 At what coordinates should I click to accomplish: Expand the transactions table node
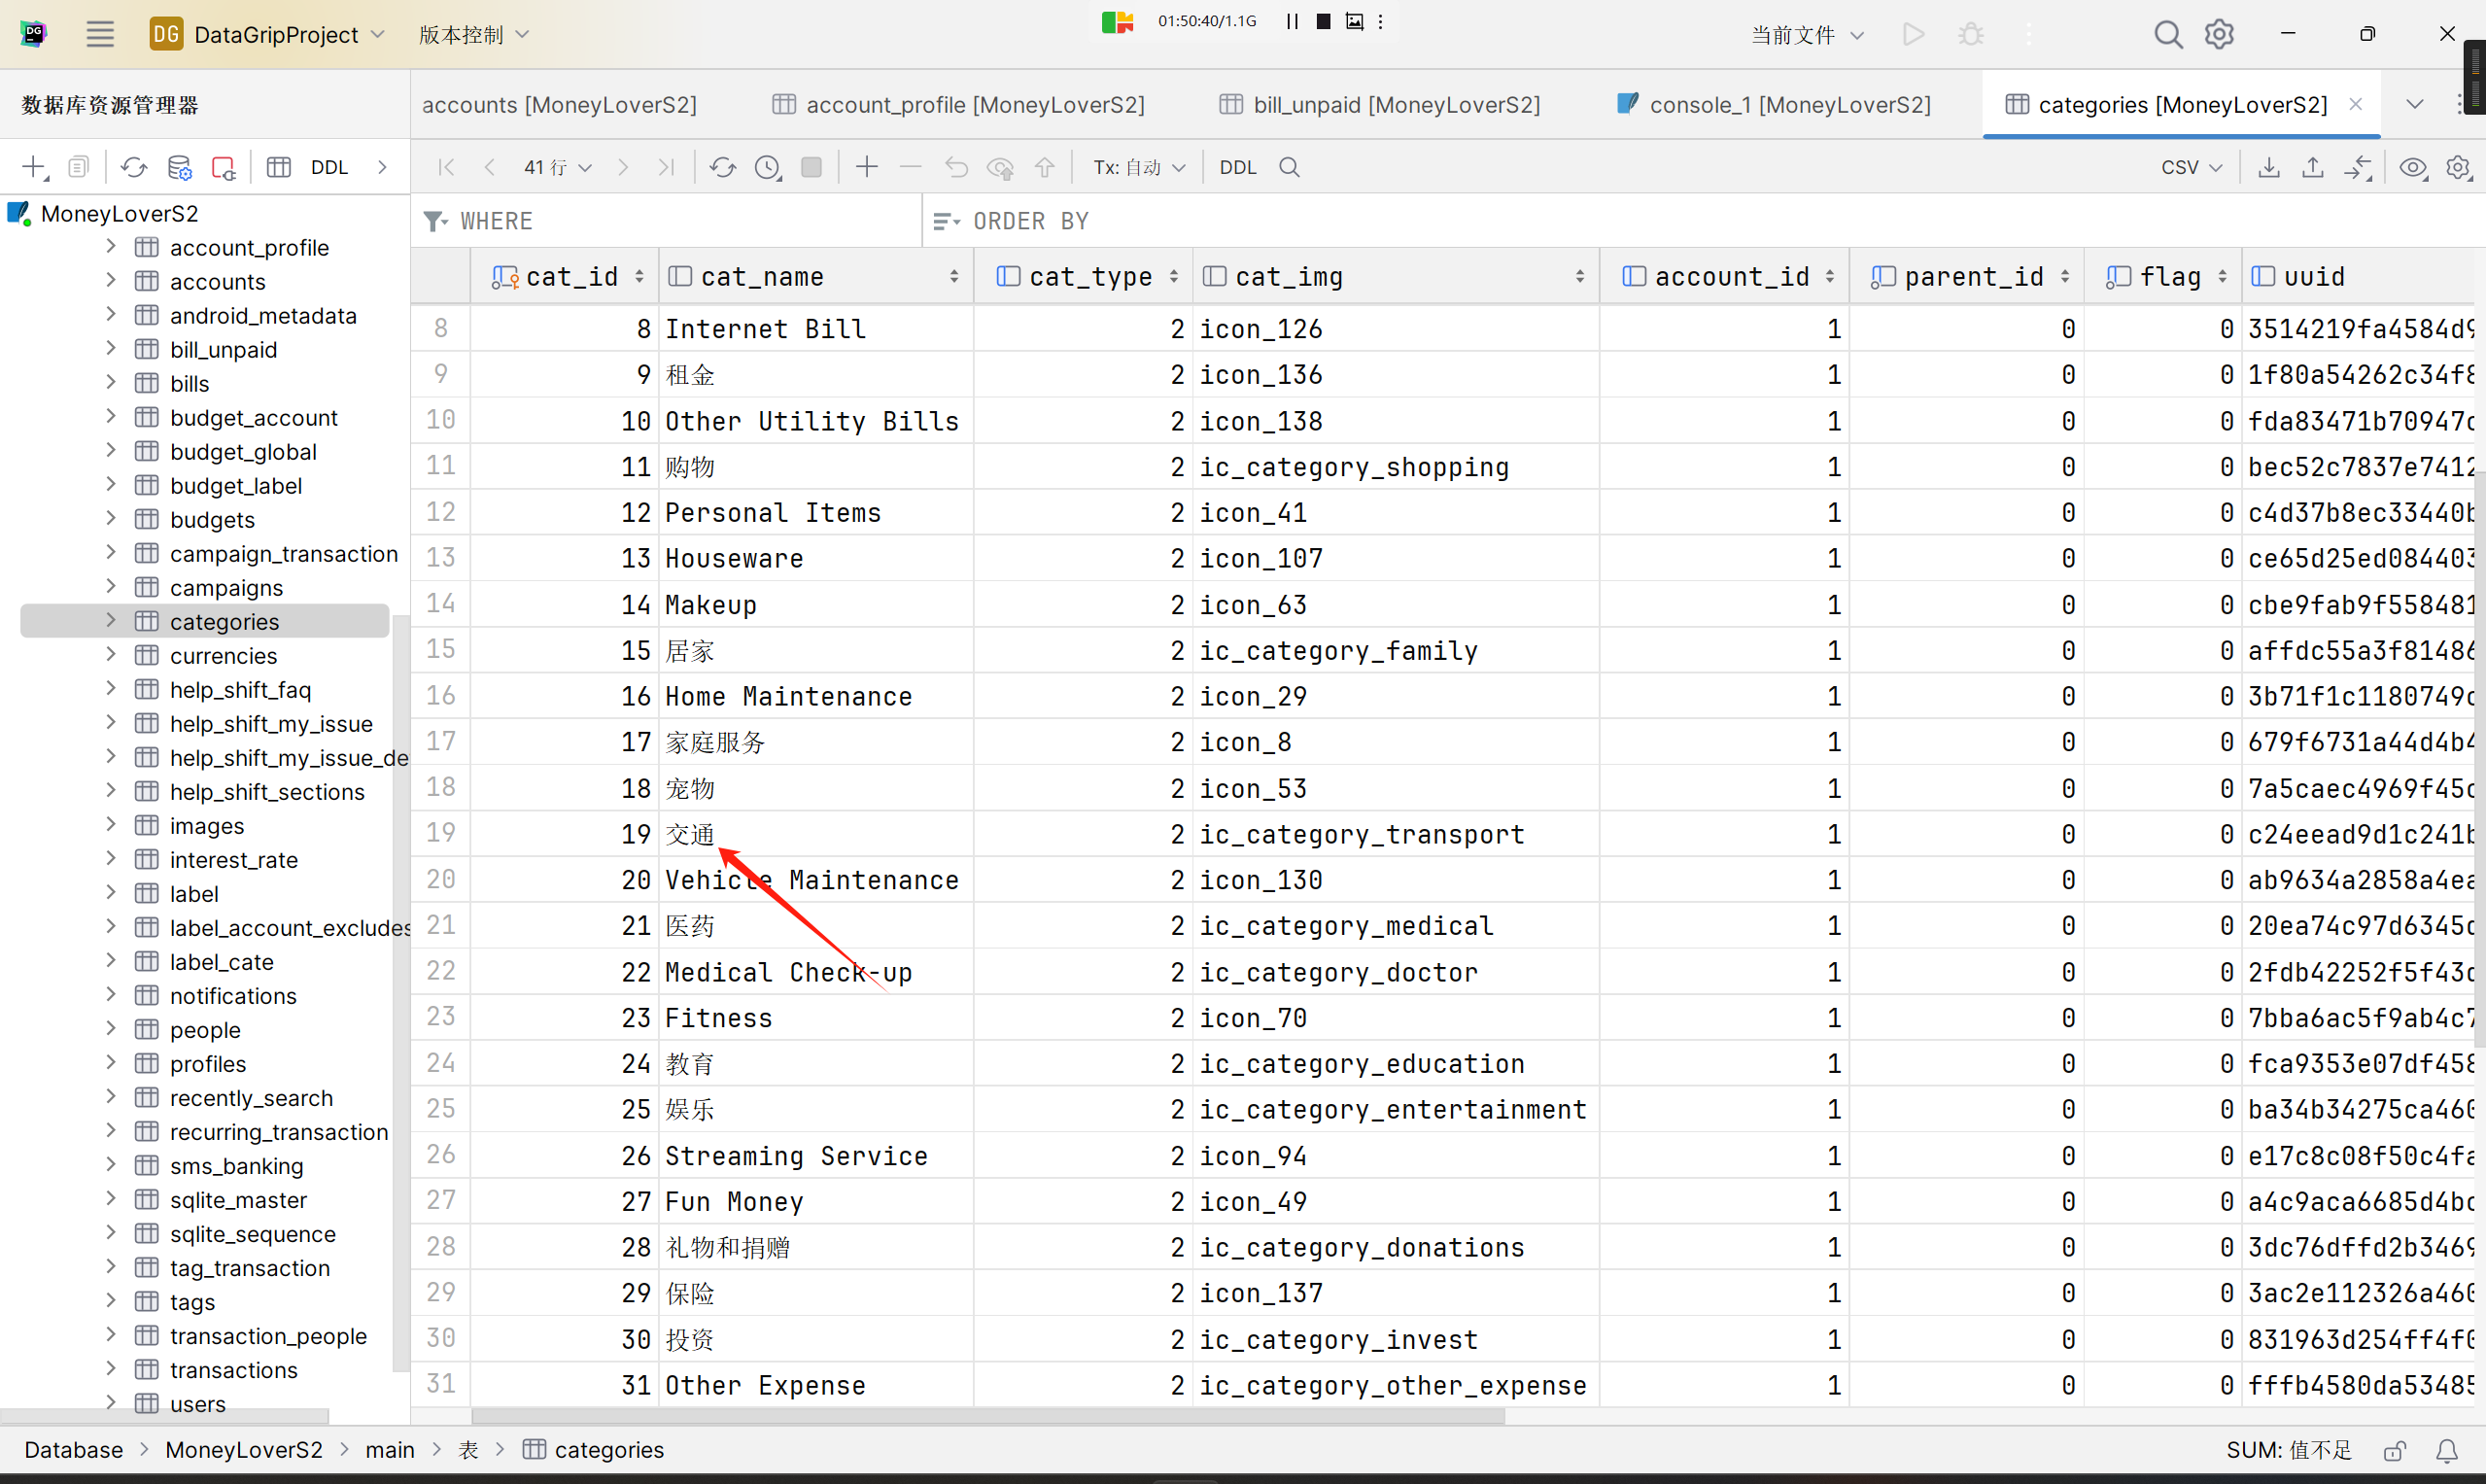(x=111, y=1369)
